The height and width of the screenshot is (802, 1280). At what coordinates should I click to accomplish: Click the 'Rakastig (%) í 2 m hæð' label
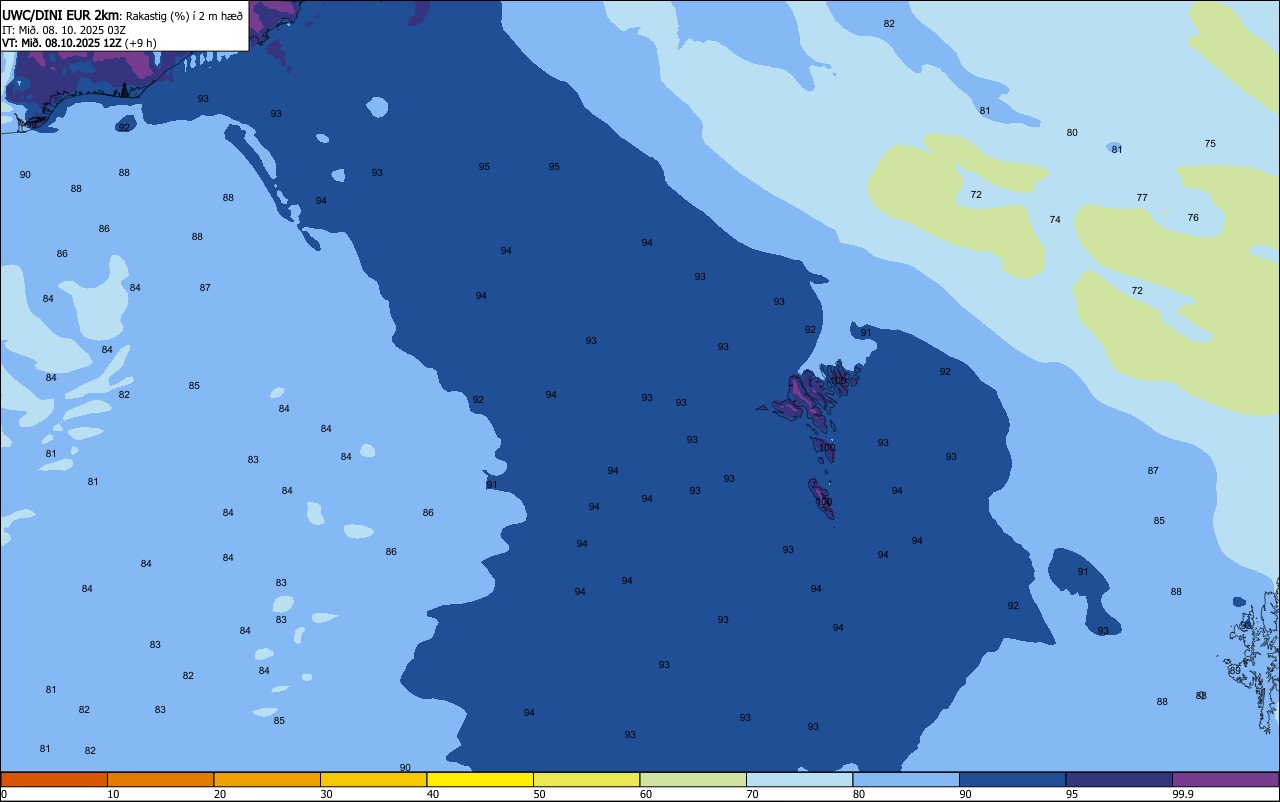[184, 15]
